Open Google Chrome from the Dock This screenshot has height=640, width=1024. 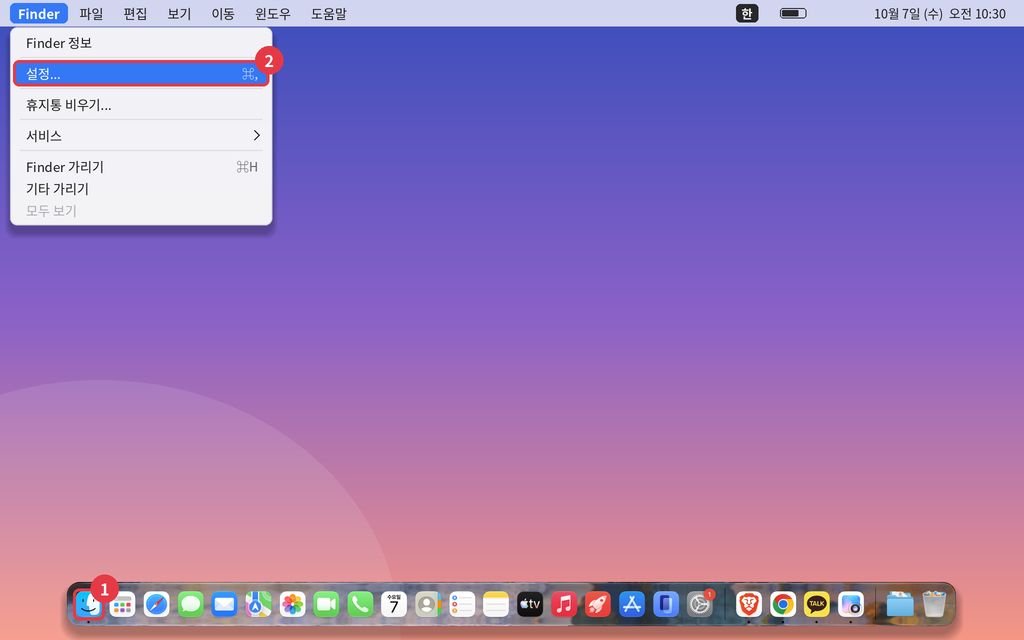[783, 605]
